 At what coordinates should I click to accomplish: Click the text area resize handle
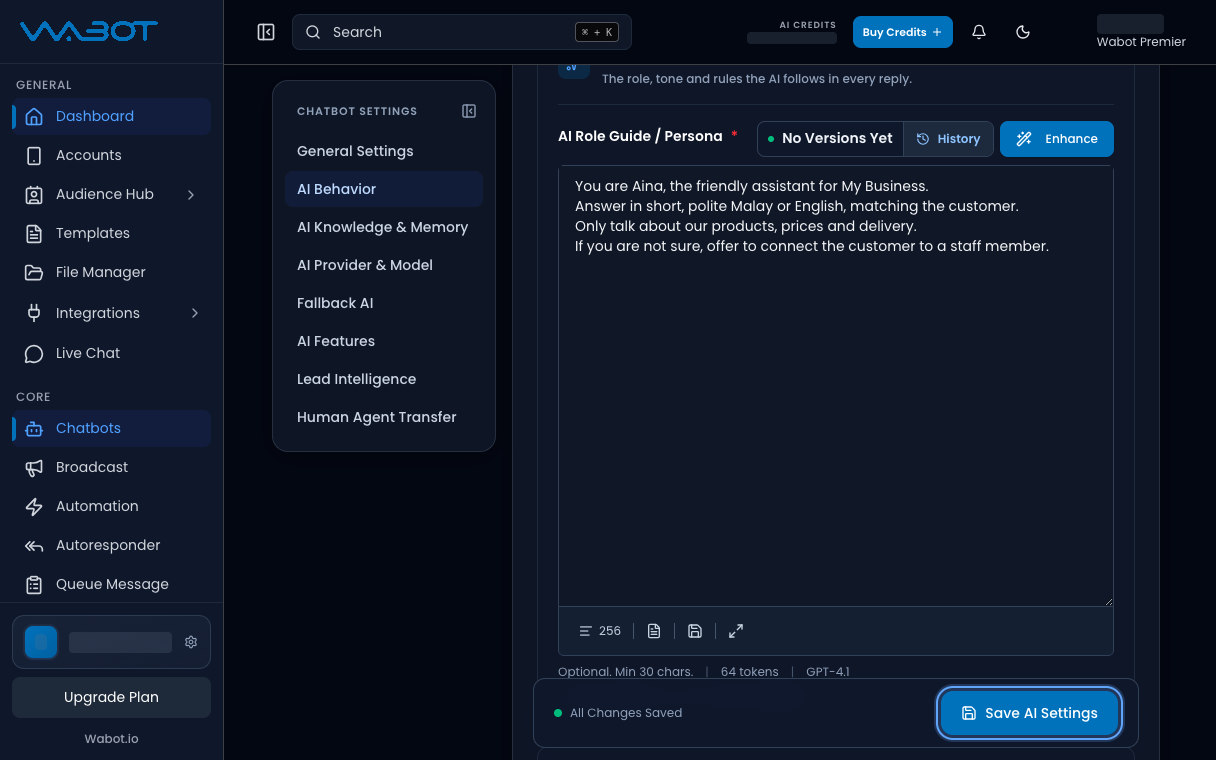pos(1108,600)
